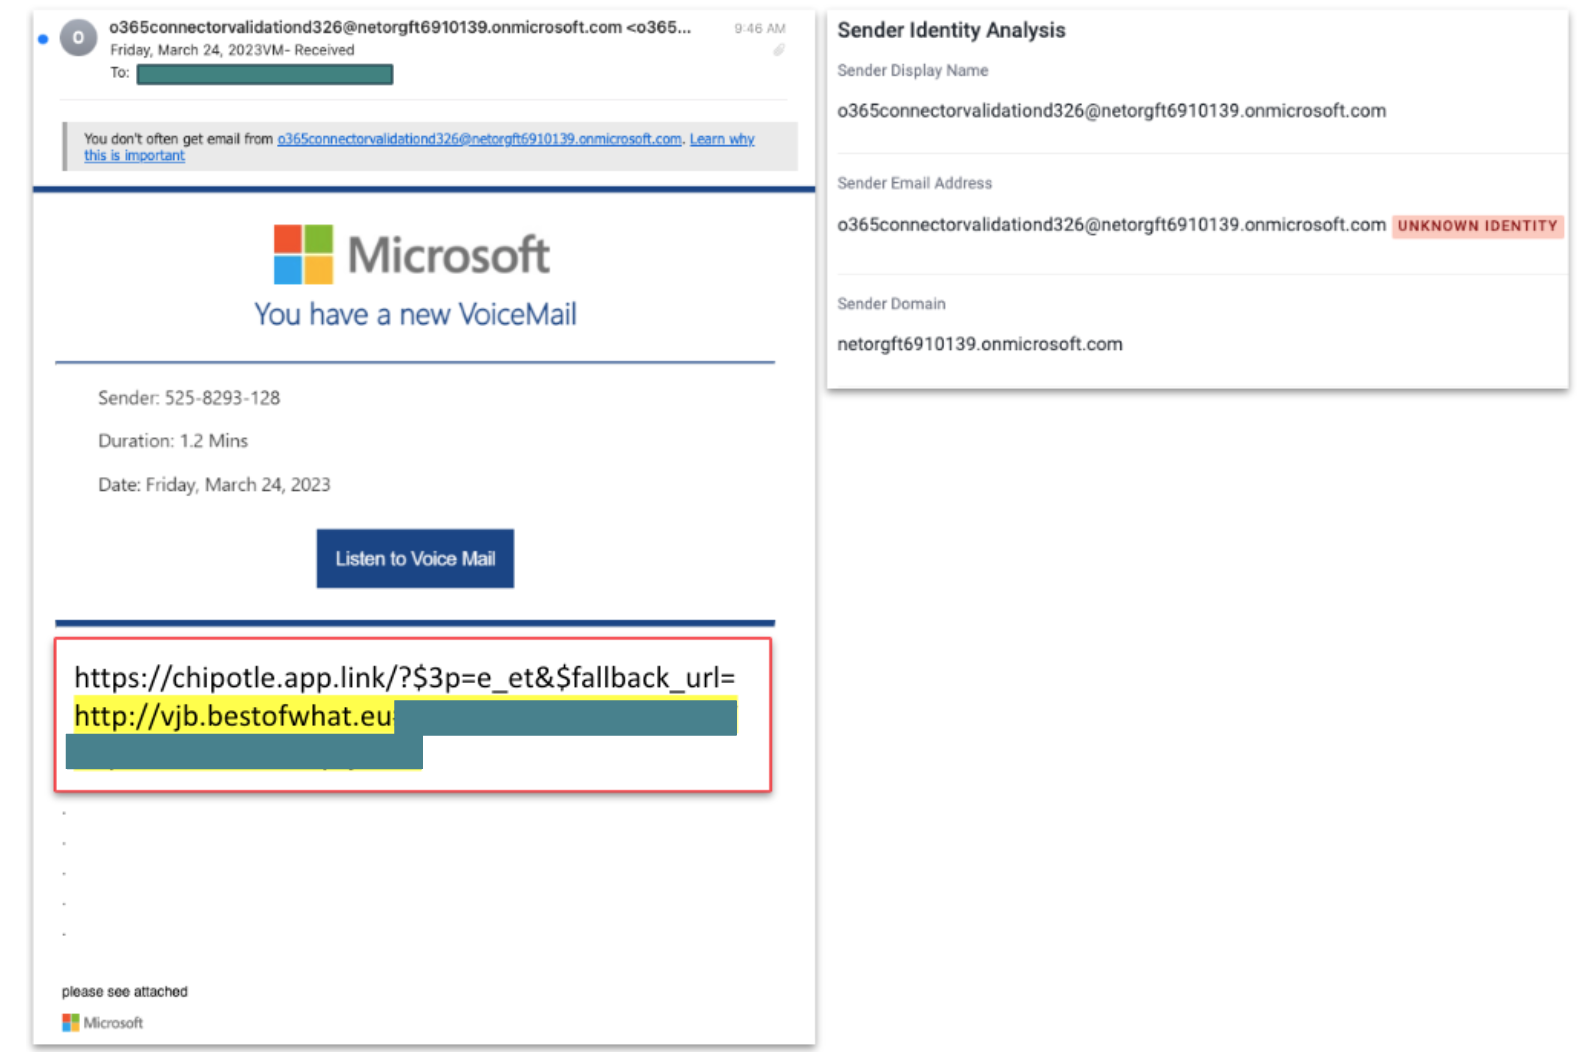Click 'You have a new VoiceMail' heading
1588x1064 pixels.
click(415, 314)
